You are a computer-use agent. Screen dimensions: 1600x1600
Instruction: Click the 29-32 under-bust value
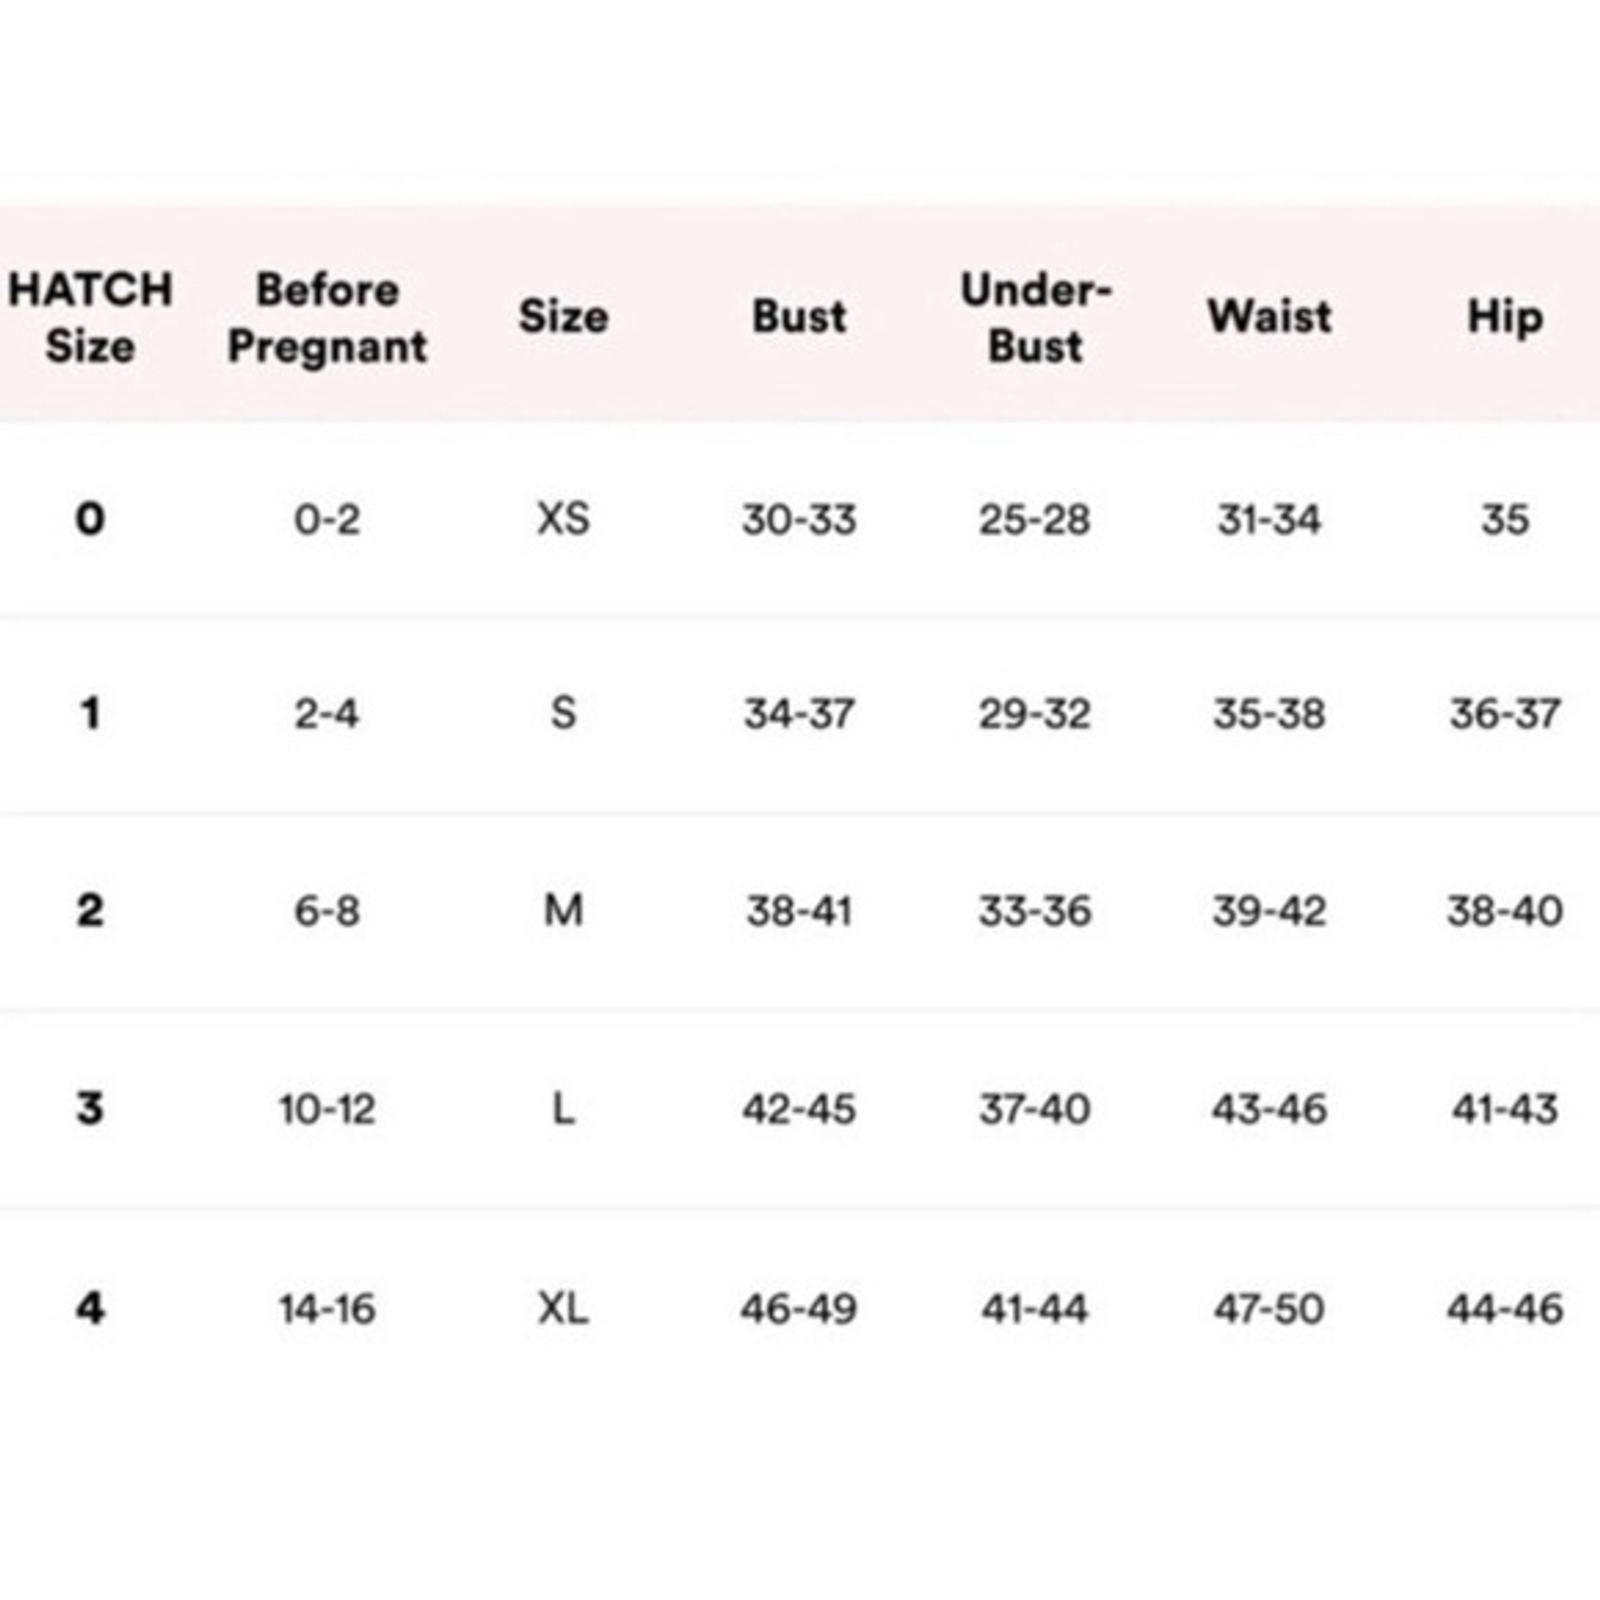pos(1035,714)
